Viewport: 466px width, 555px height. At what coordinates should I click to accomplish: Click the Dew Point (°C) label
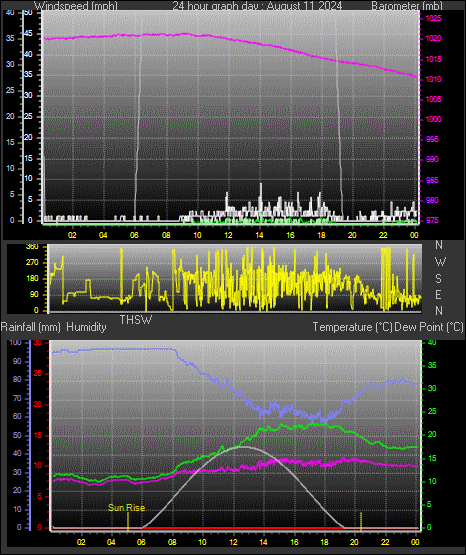point(428,327)
